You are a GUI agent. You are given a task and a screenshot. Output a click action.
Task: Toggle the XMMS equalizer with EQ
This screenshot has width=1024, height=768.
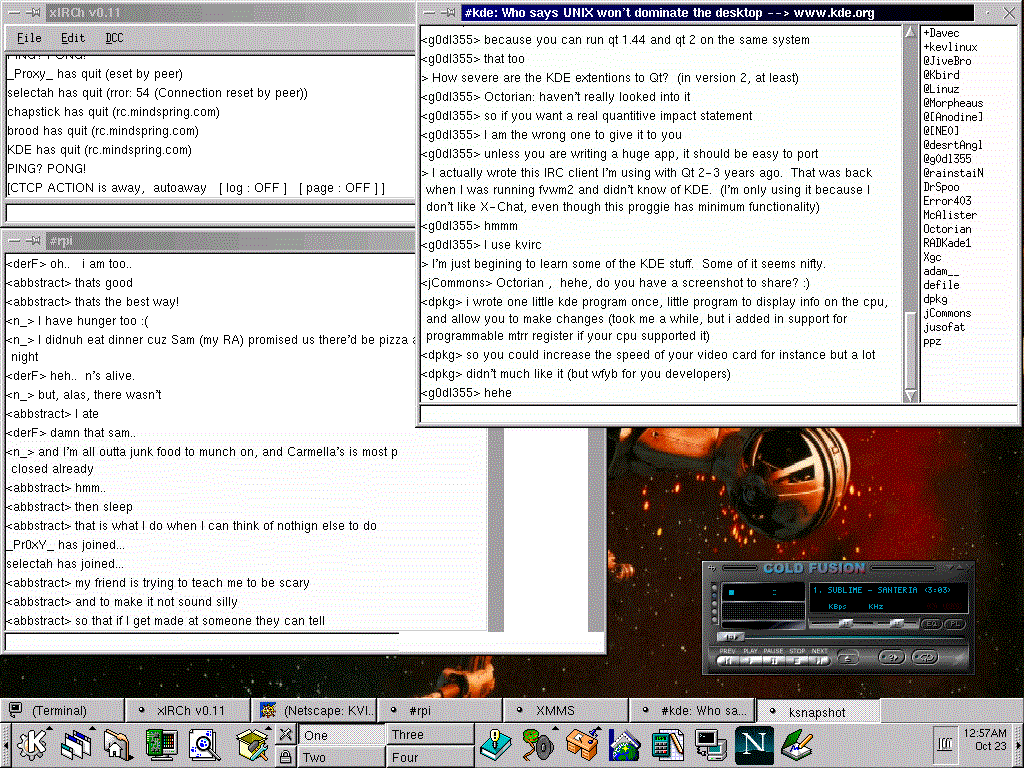pyautogui.click(x=931, y=623)
